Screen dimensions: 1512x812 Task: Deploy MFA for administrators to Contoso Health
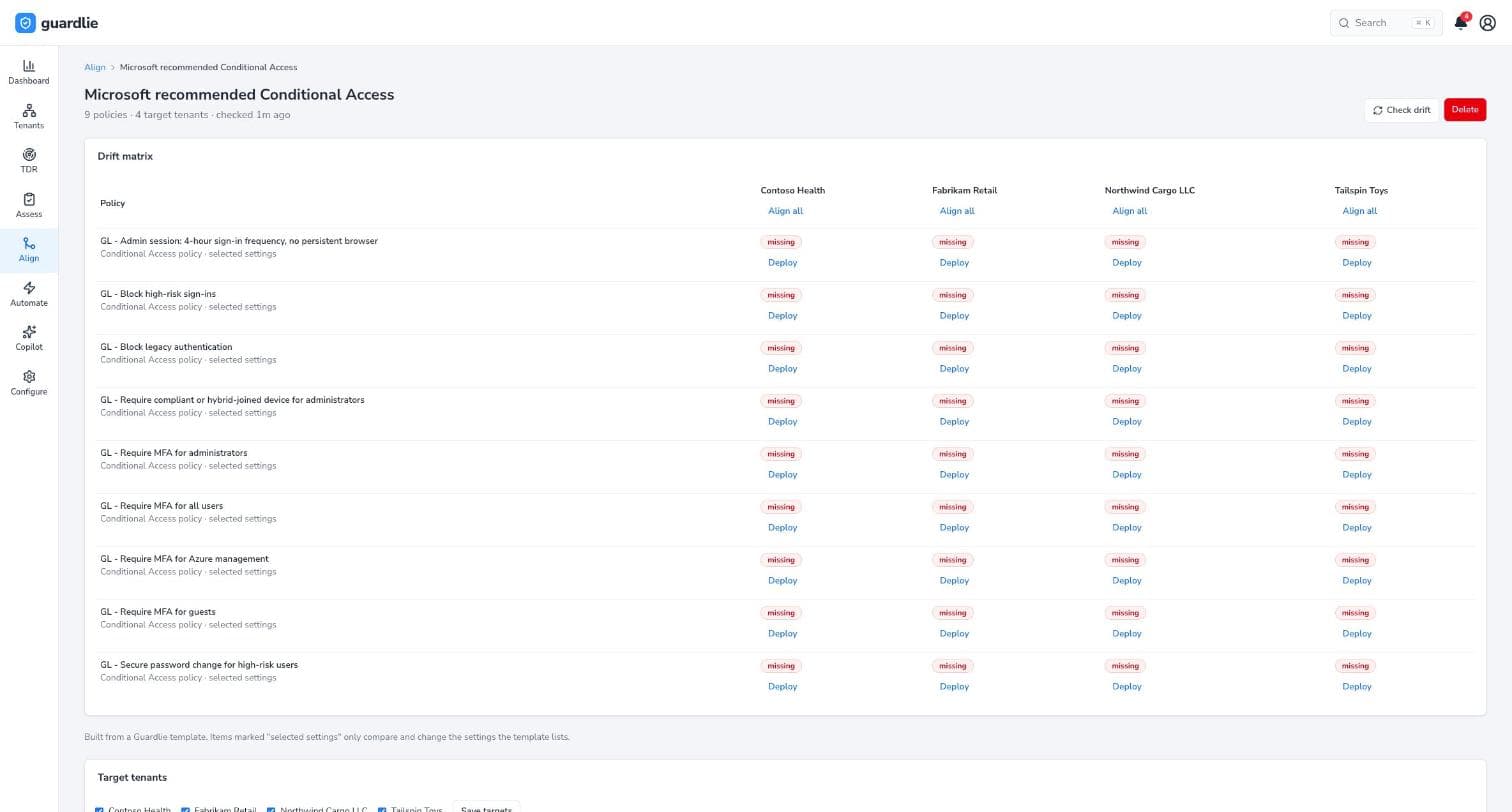[x=782, y=475]
